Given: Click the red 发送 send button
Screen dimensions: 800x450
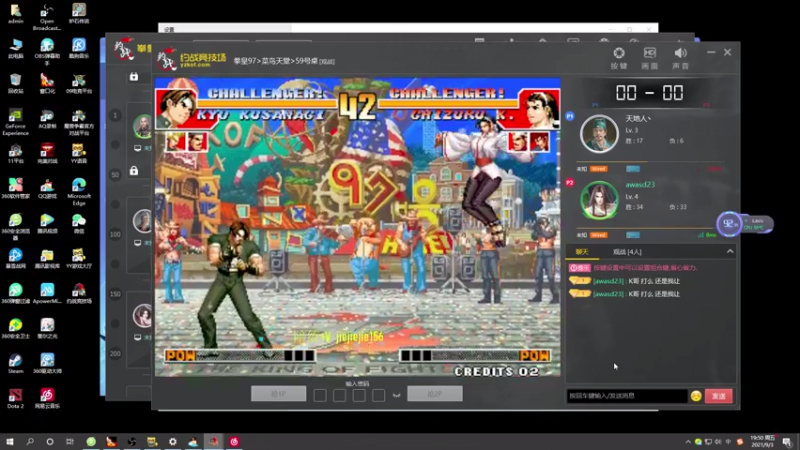Looking at the screenshot, I should point(718,396).
